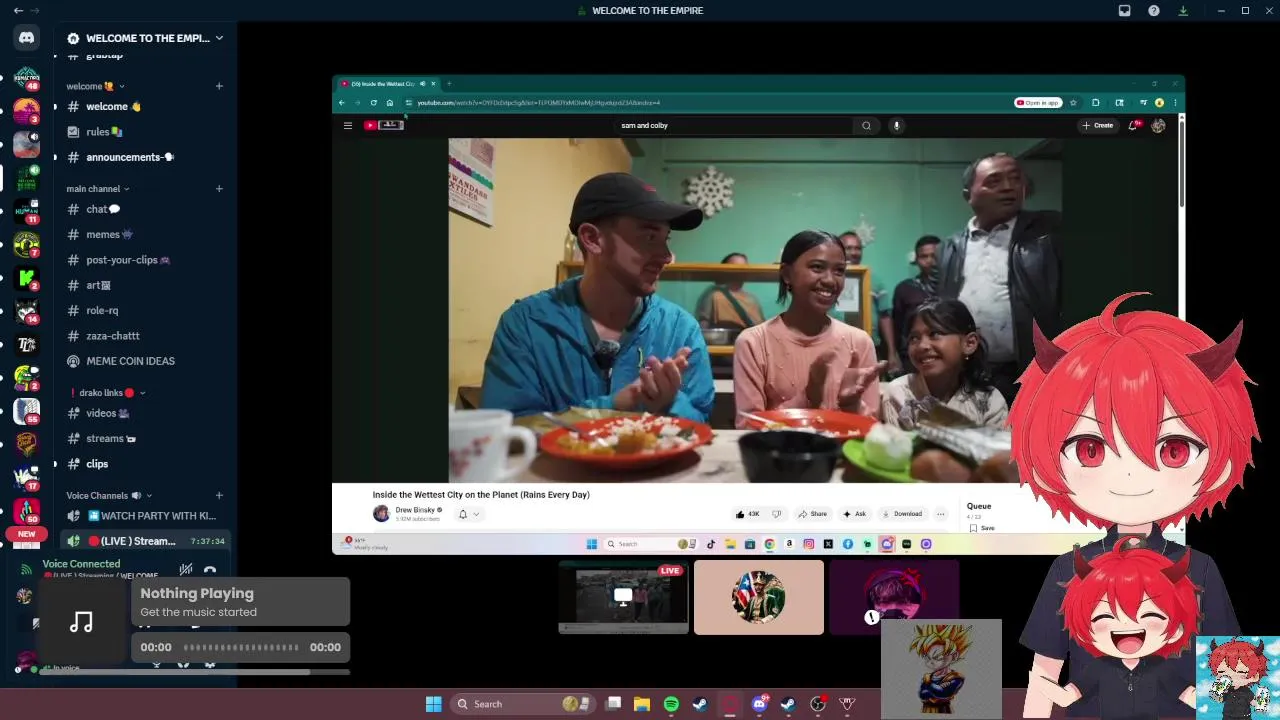This screenshot has width=1280, height=720.
Task: Click the dislike thumbs-down button
Action: [776, 514]
